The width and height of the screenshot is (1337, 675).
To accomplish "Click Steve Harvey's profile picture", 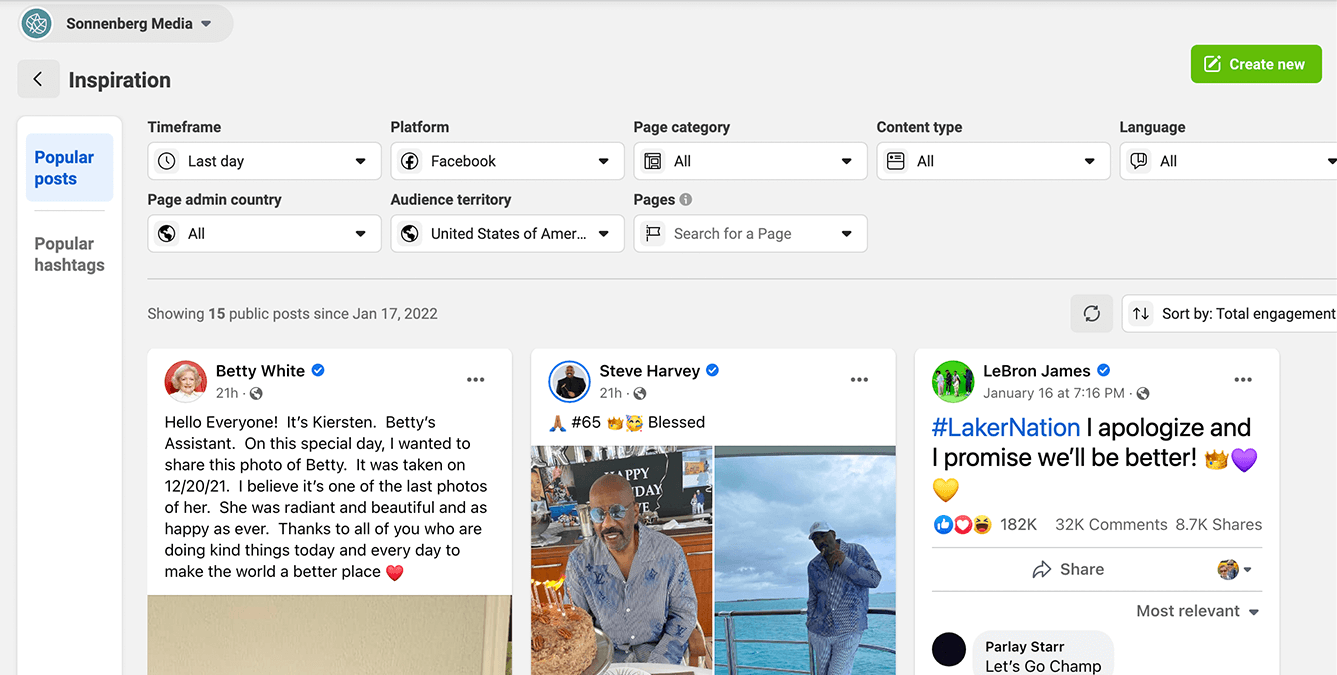I will point(569,381).
